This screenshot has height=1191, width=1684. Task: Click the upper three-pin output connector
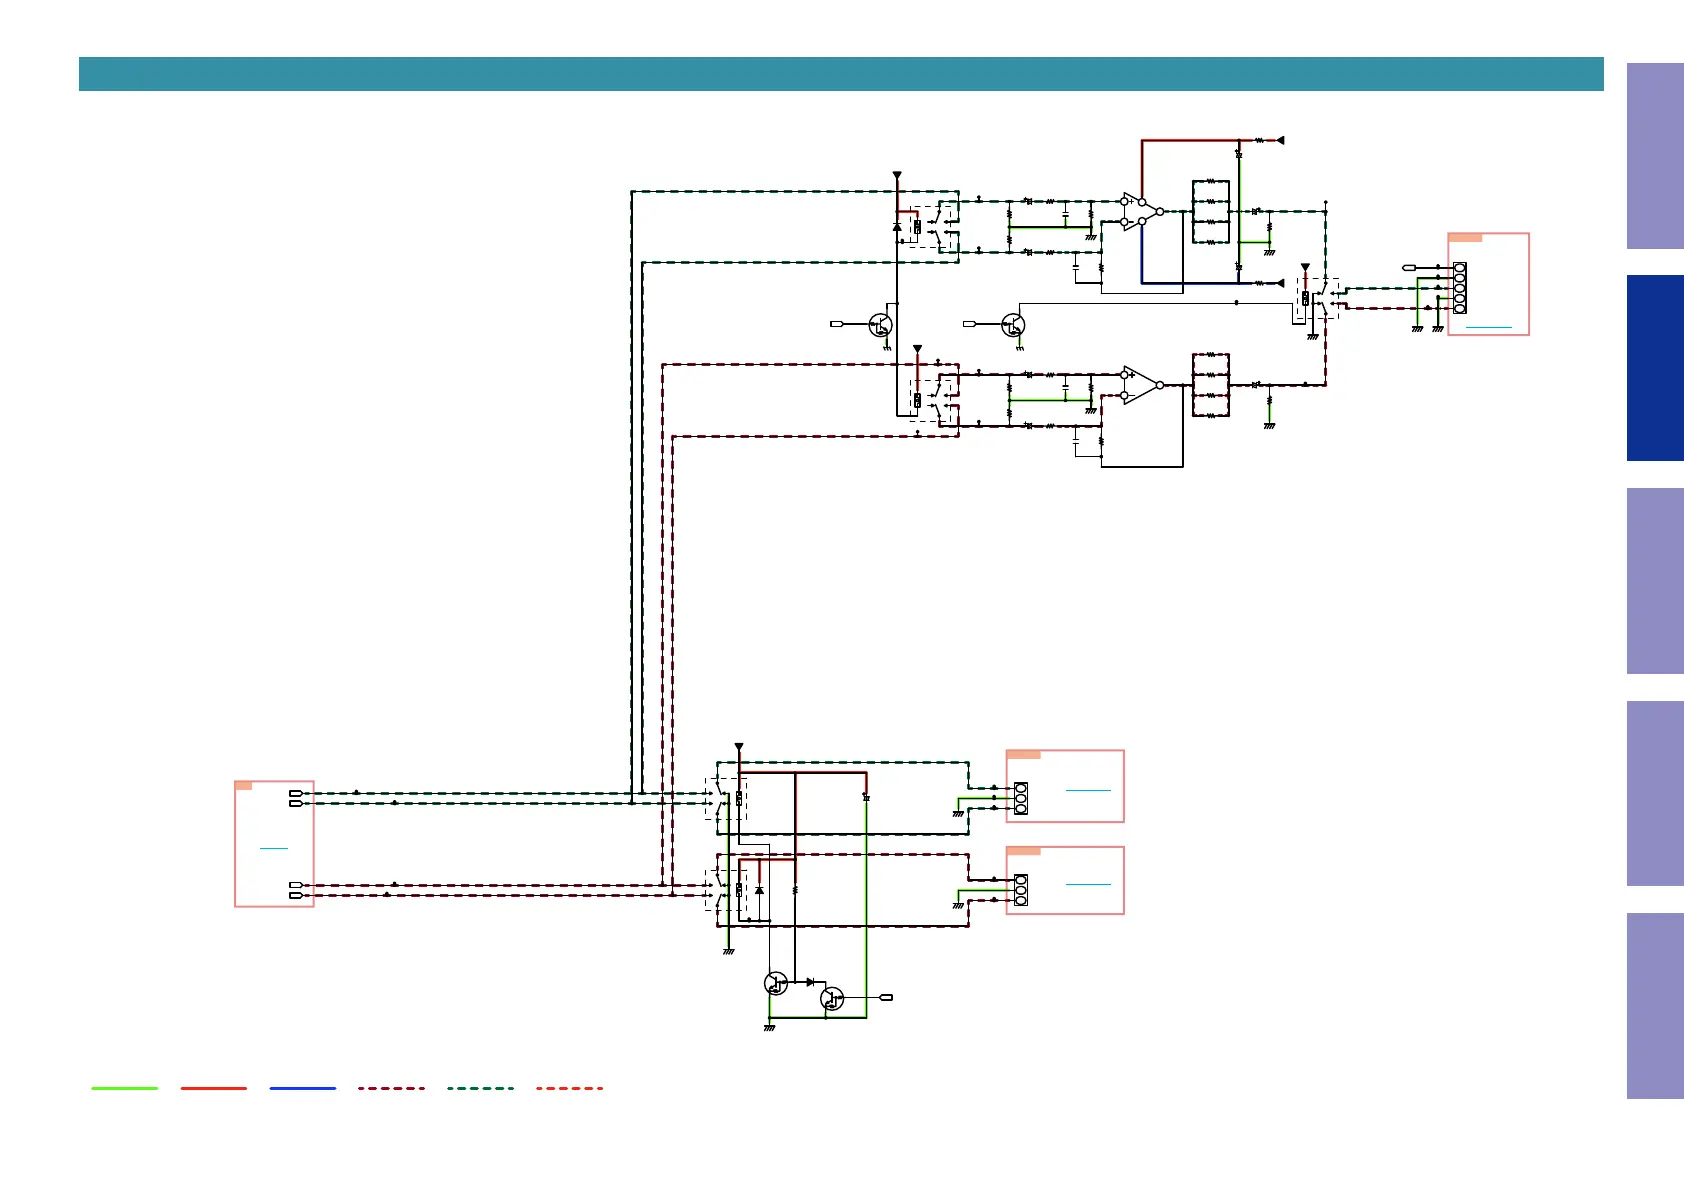click(1021, 798)
